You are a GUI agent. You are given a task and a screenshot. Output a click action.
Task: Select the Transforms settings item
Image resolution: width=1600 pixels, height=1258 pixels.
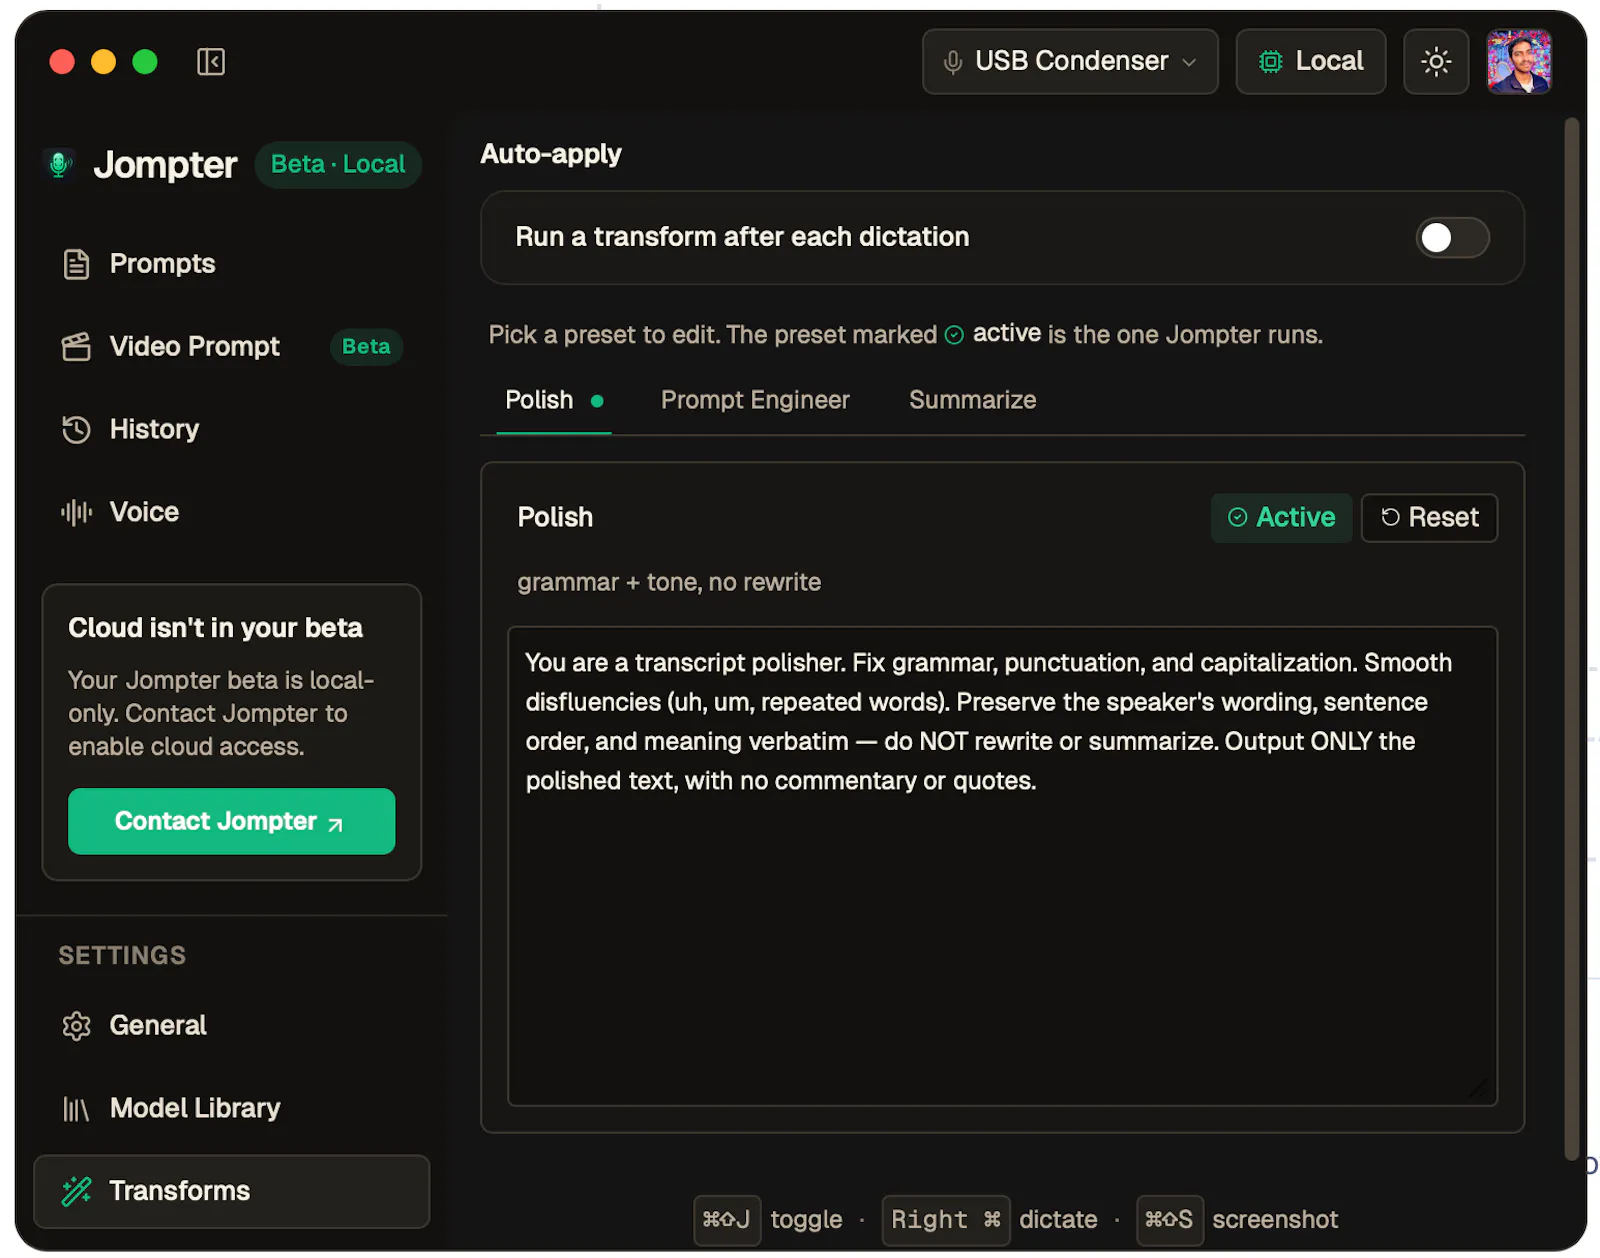tap(232, 1192)
